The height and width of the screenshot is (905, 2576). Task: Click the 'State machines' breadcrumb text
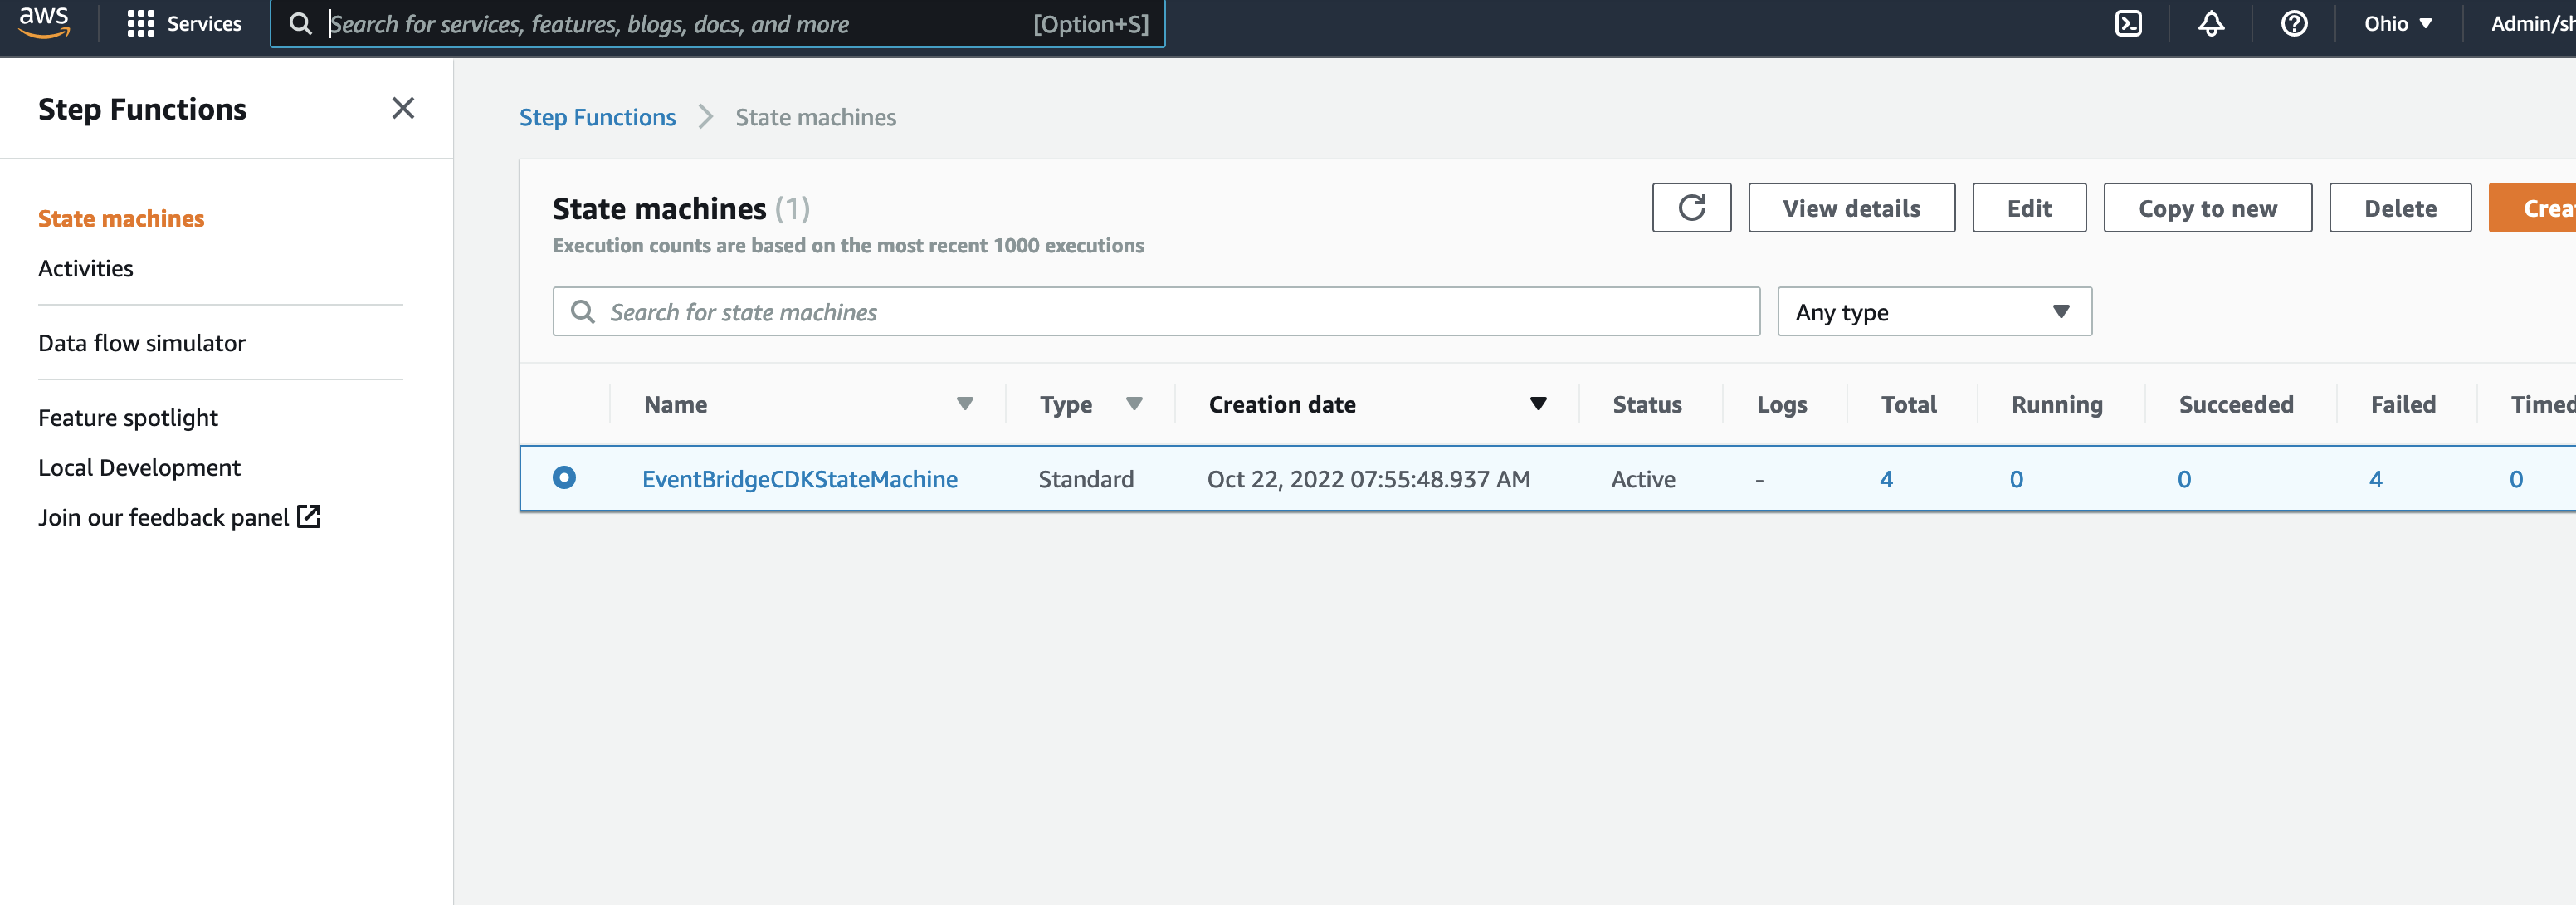click(816, 118)
